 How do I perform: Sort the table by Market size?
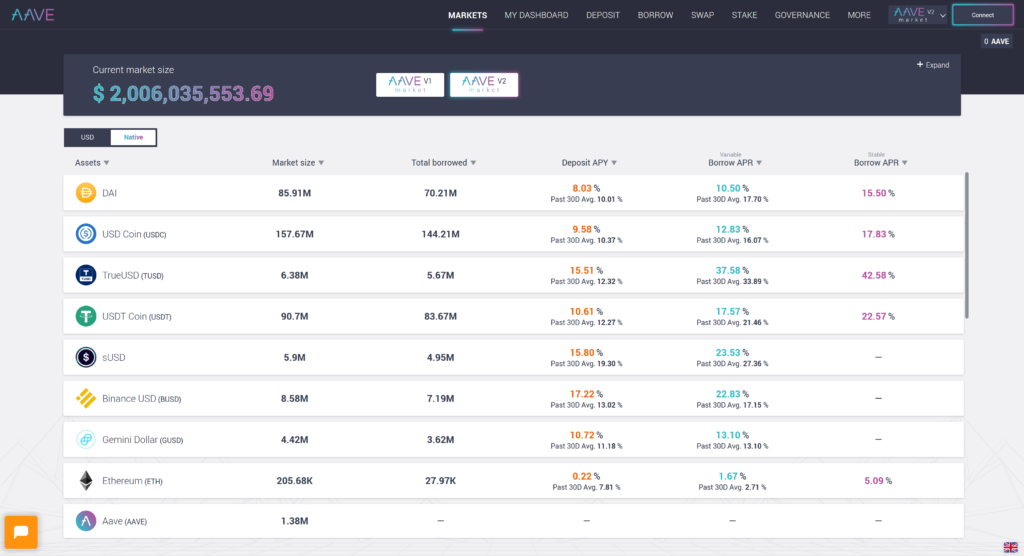coord(298,163)
